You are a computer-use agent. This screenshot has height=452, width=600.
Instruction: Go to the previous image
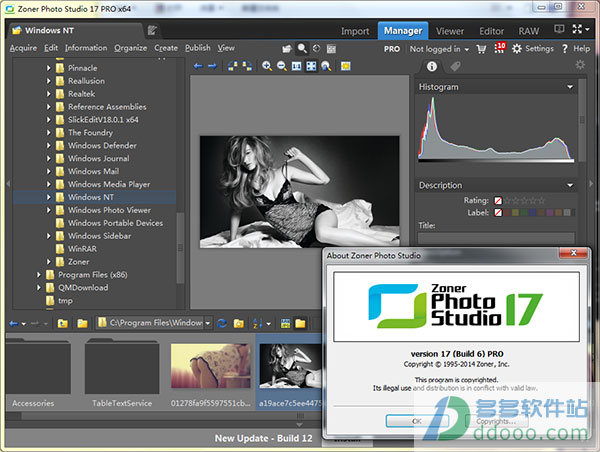point(198,66)
